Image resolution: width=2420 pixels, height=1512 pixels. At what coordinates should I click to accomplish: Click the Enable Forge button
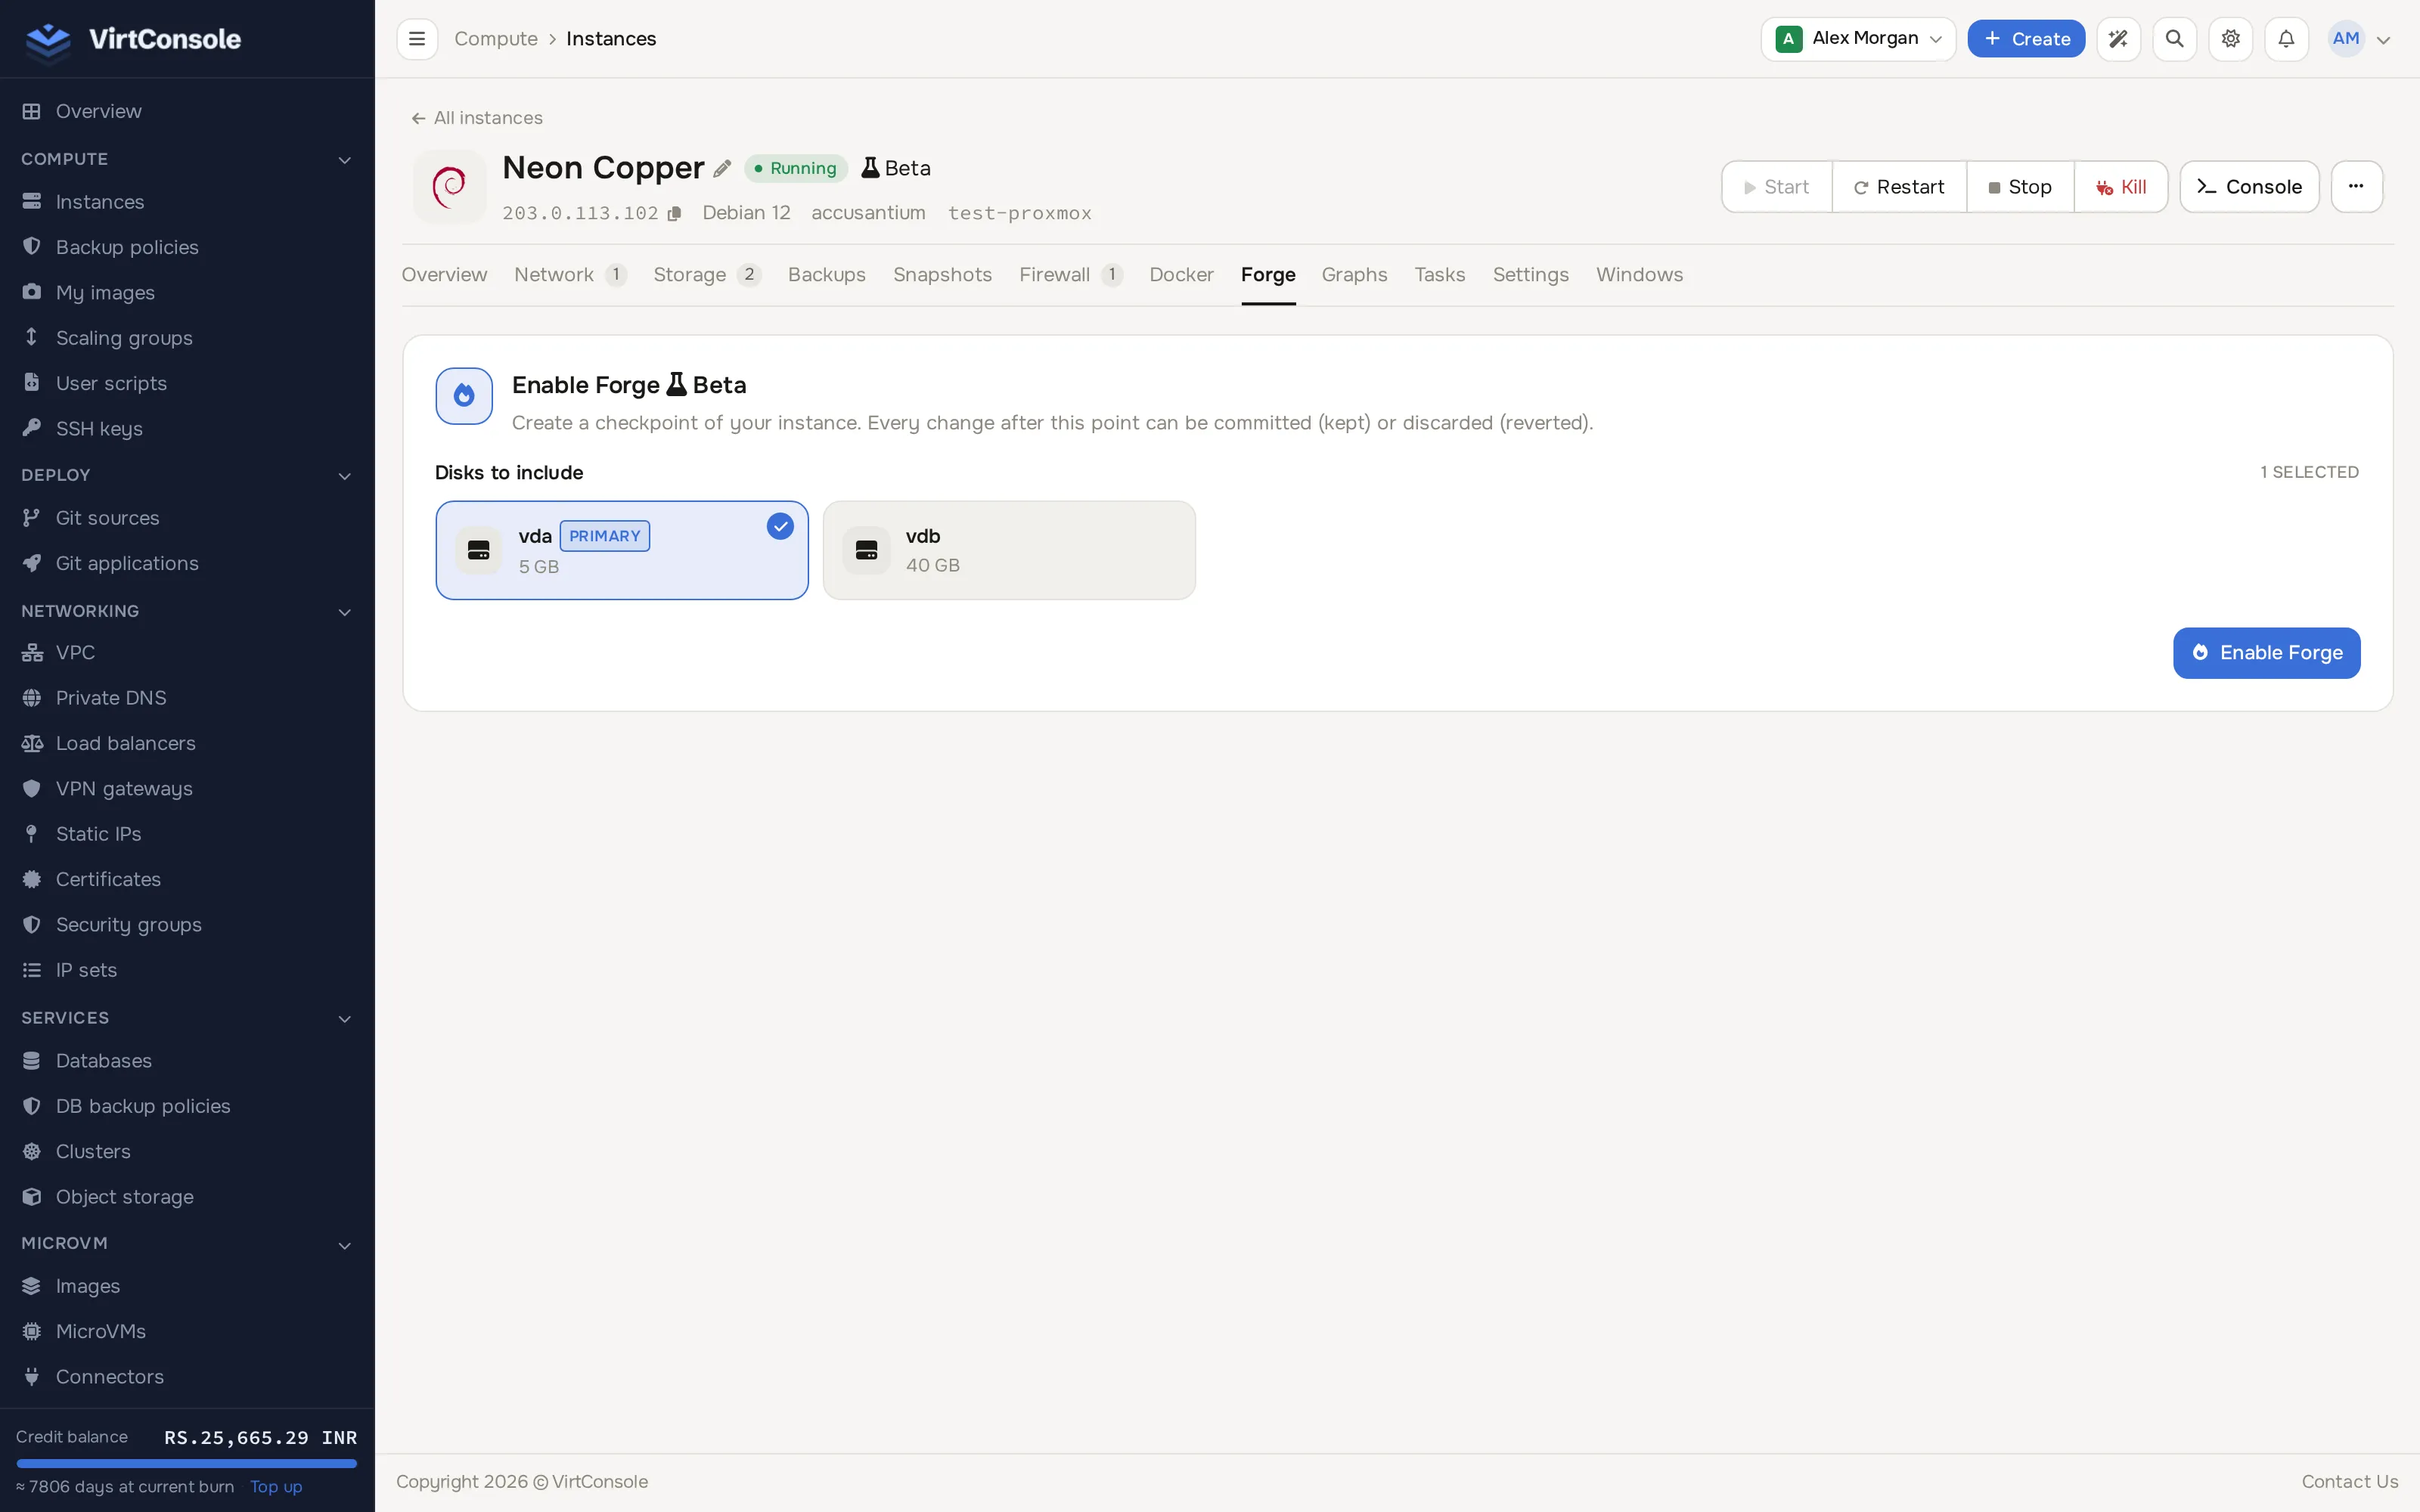(2266, 653)
